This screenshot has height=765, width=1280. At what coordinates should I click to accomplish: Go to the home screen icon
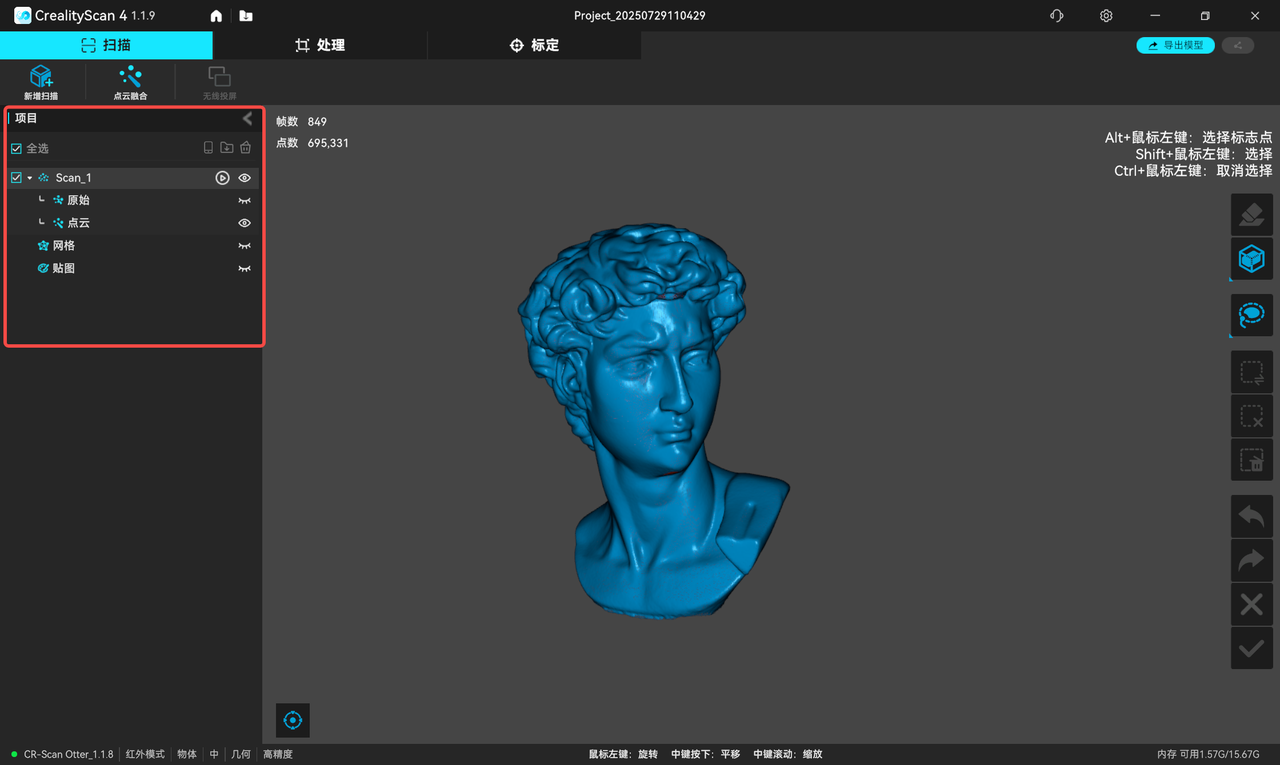coord(216,16)
